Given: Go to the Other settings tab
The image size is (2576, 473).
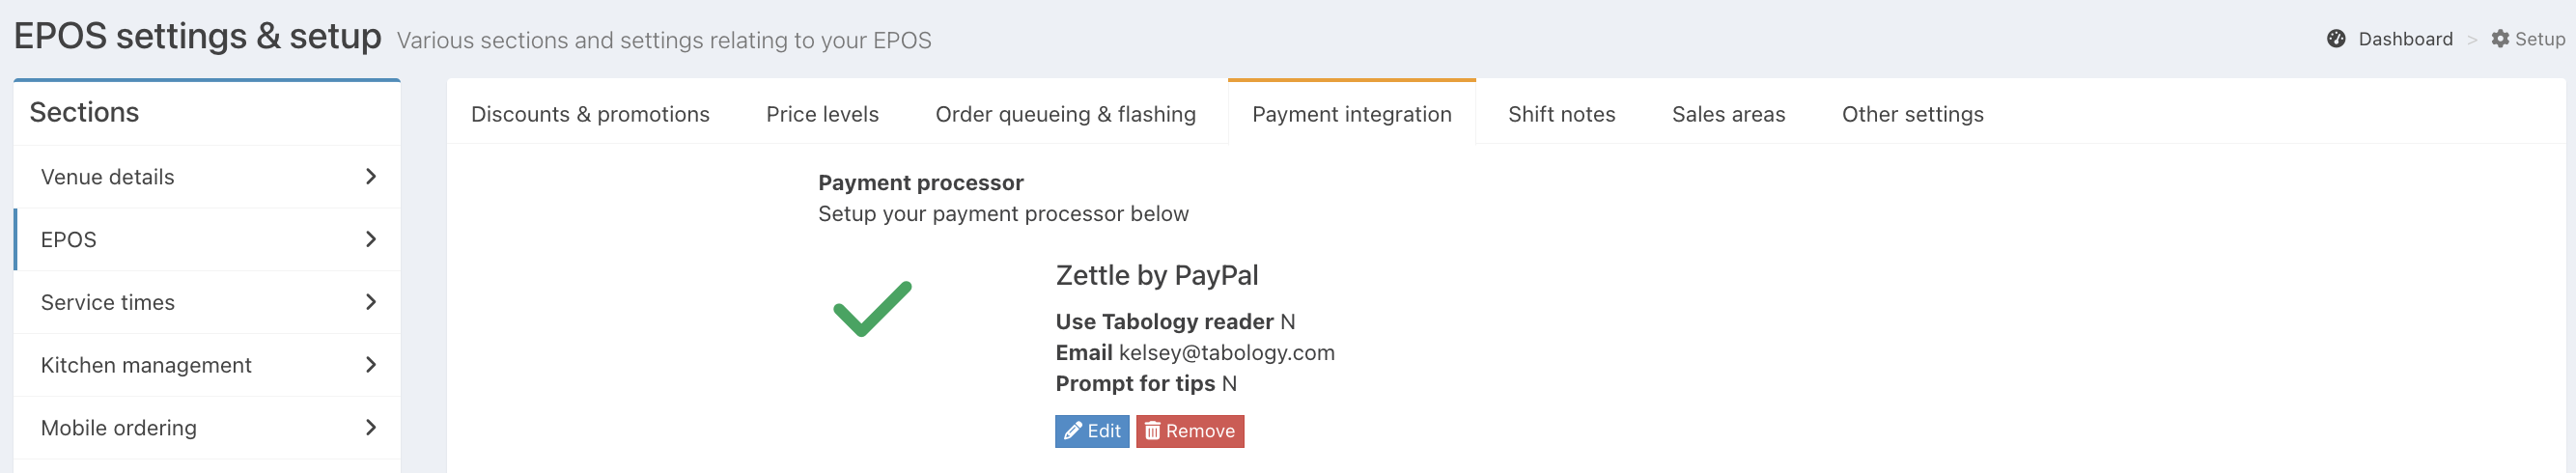Looking at the screenshot, I should click(x=1912, y=114).
